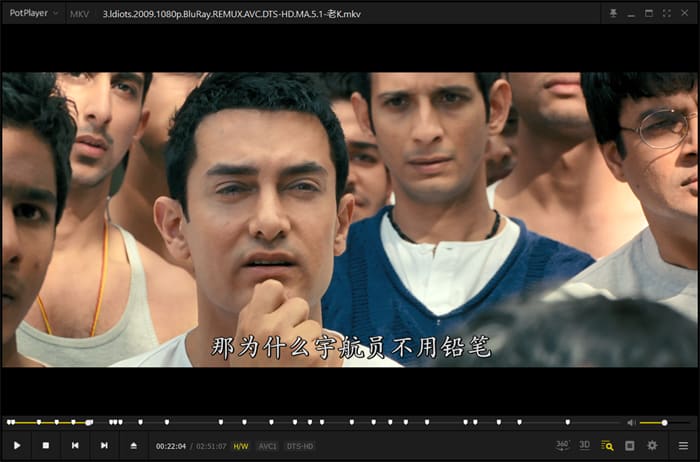Screen dimensions: 700x462
Task: Pin the window always on top
Action: (x=613, y=13)
